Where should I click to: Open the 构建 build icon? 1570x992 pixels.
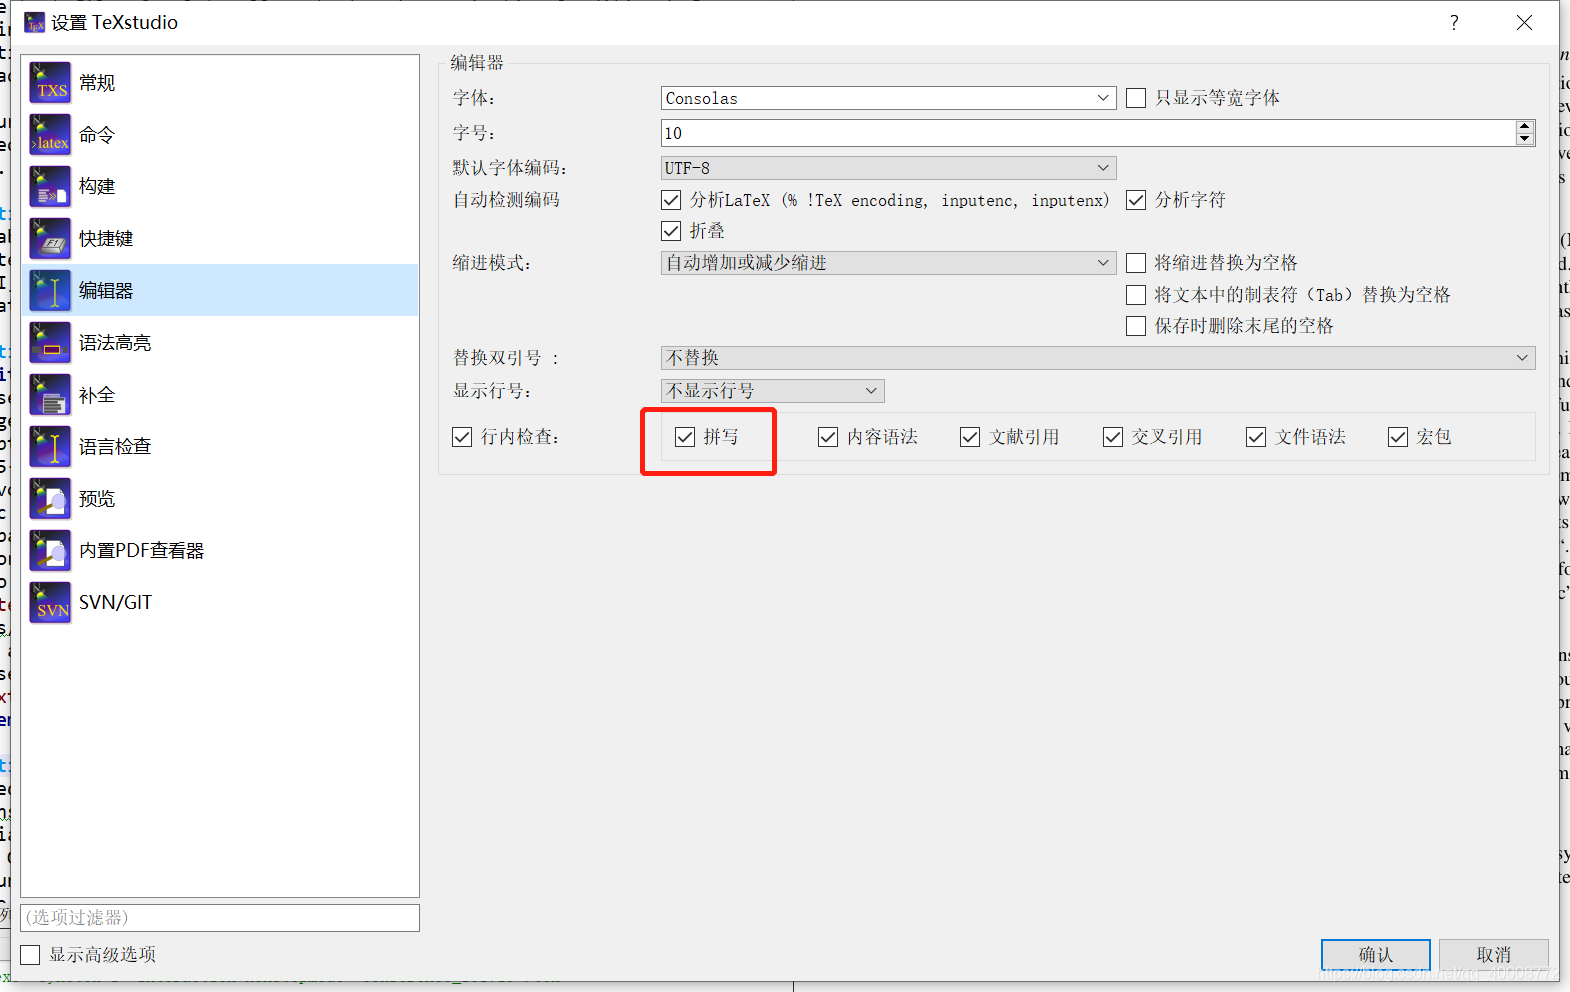click(50, 186)
